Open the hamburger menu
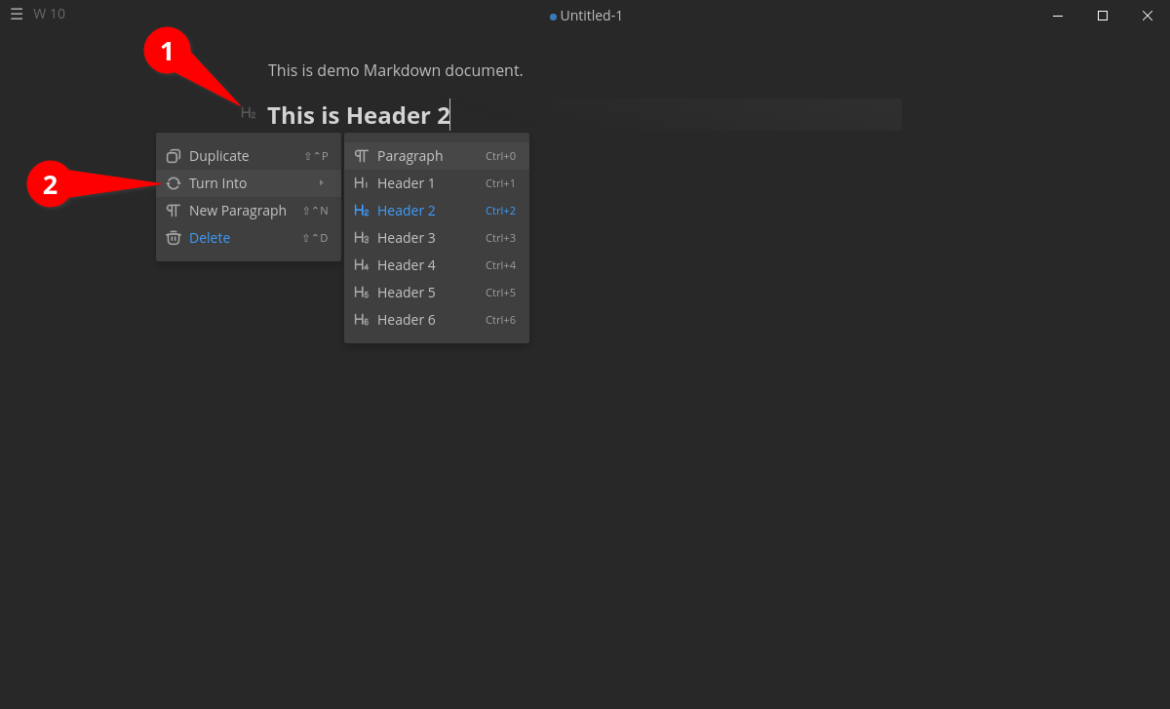Screen dimensions: 1170x709 tap(16, 14)
